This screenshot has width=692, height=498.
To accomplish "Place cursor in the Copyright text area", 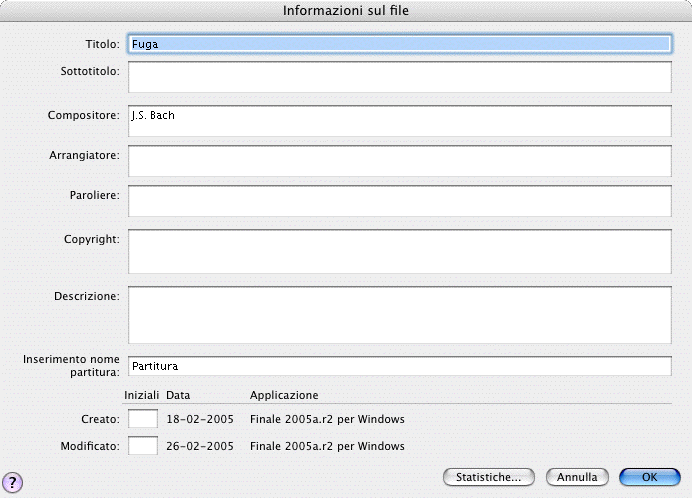I will (398, 251).
